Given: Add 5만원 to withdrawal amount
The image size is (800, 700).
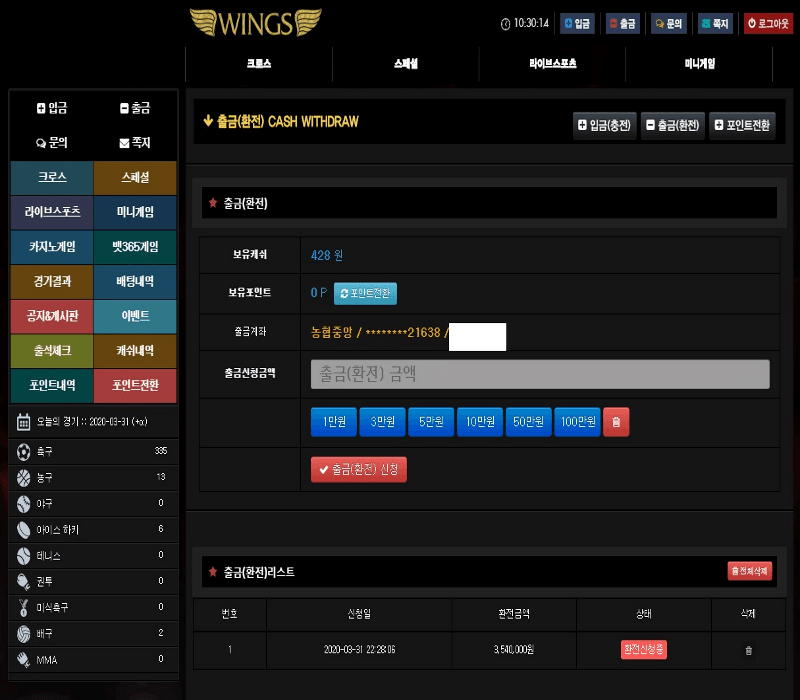Looking at the screenshot, I should [431, 422].
